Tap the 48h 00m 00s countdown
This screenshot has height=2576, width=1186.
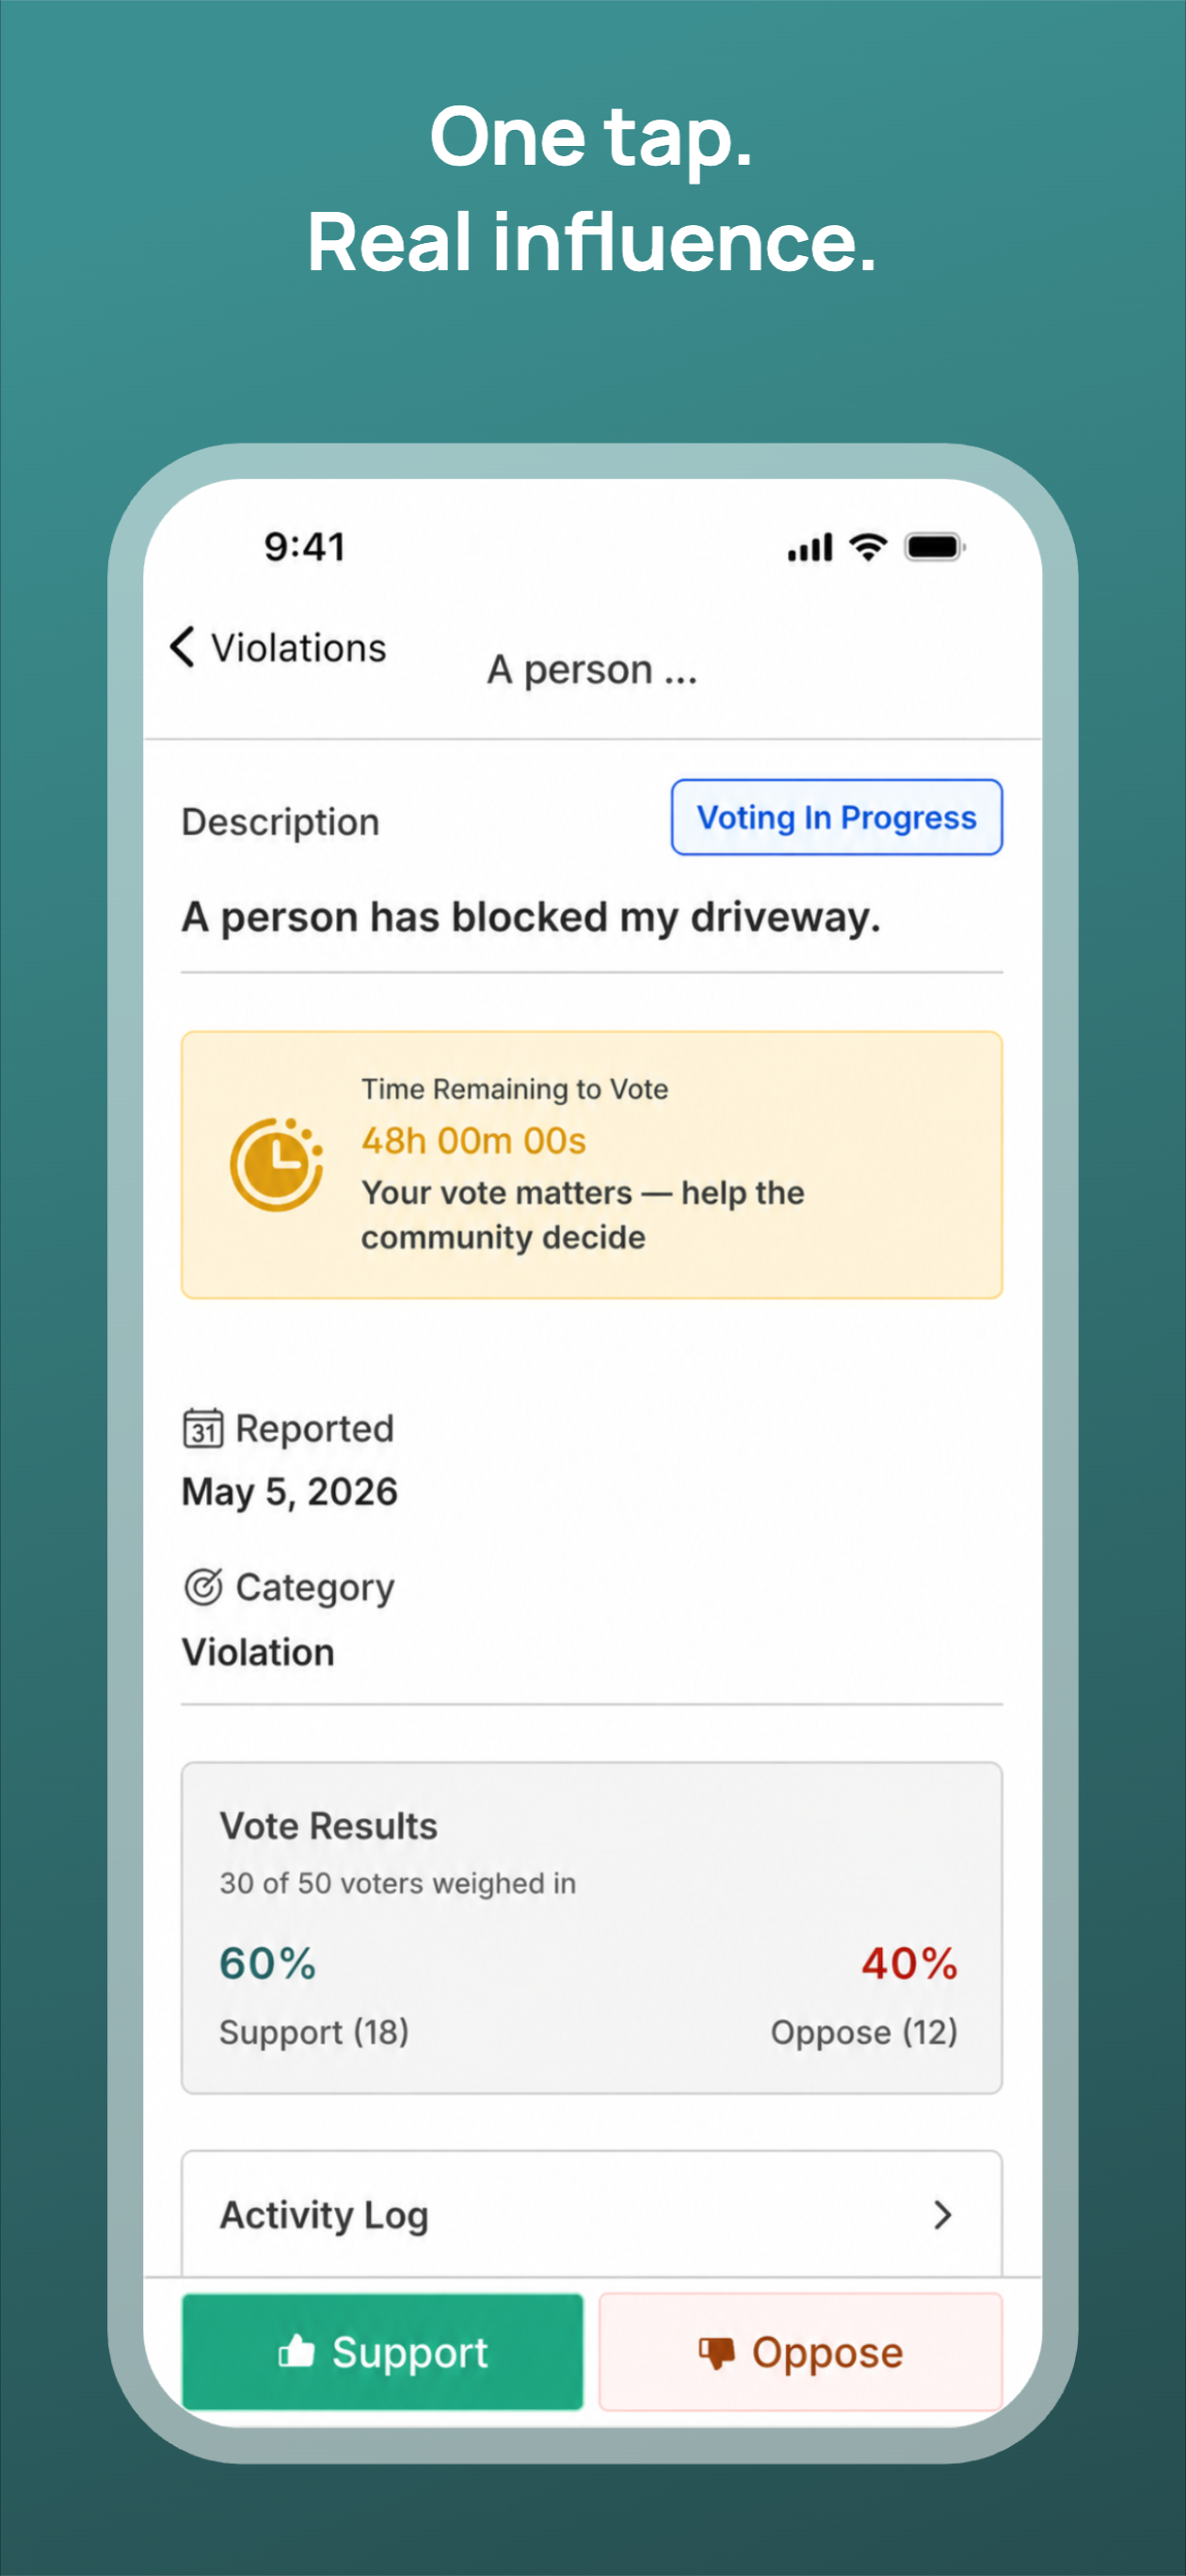[x=474, y=1140]
